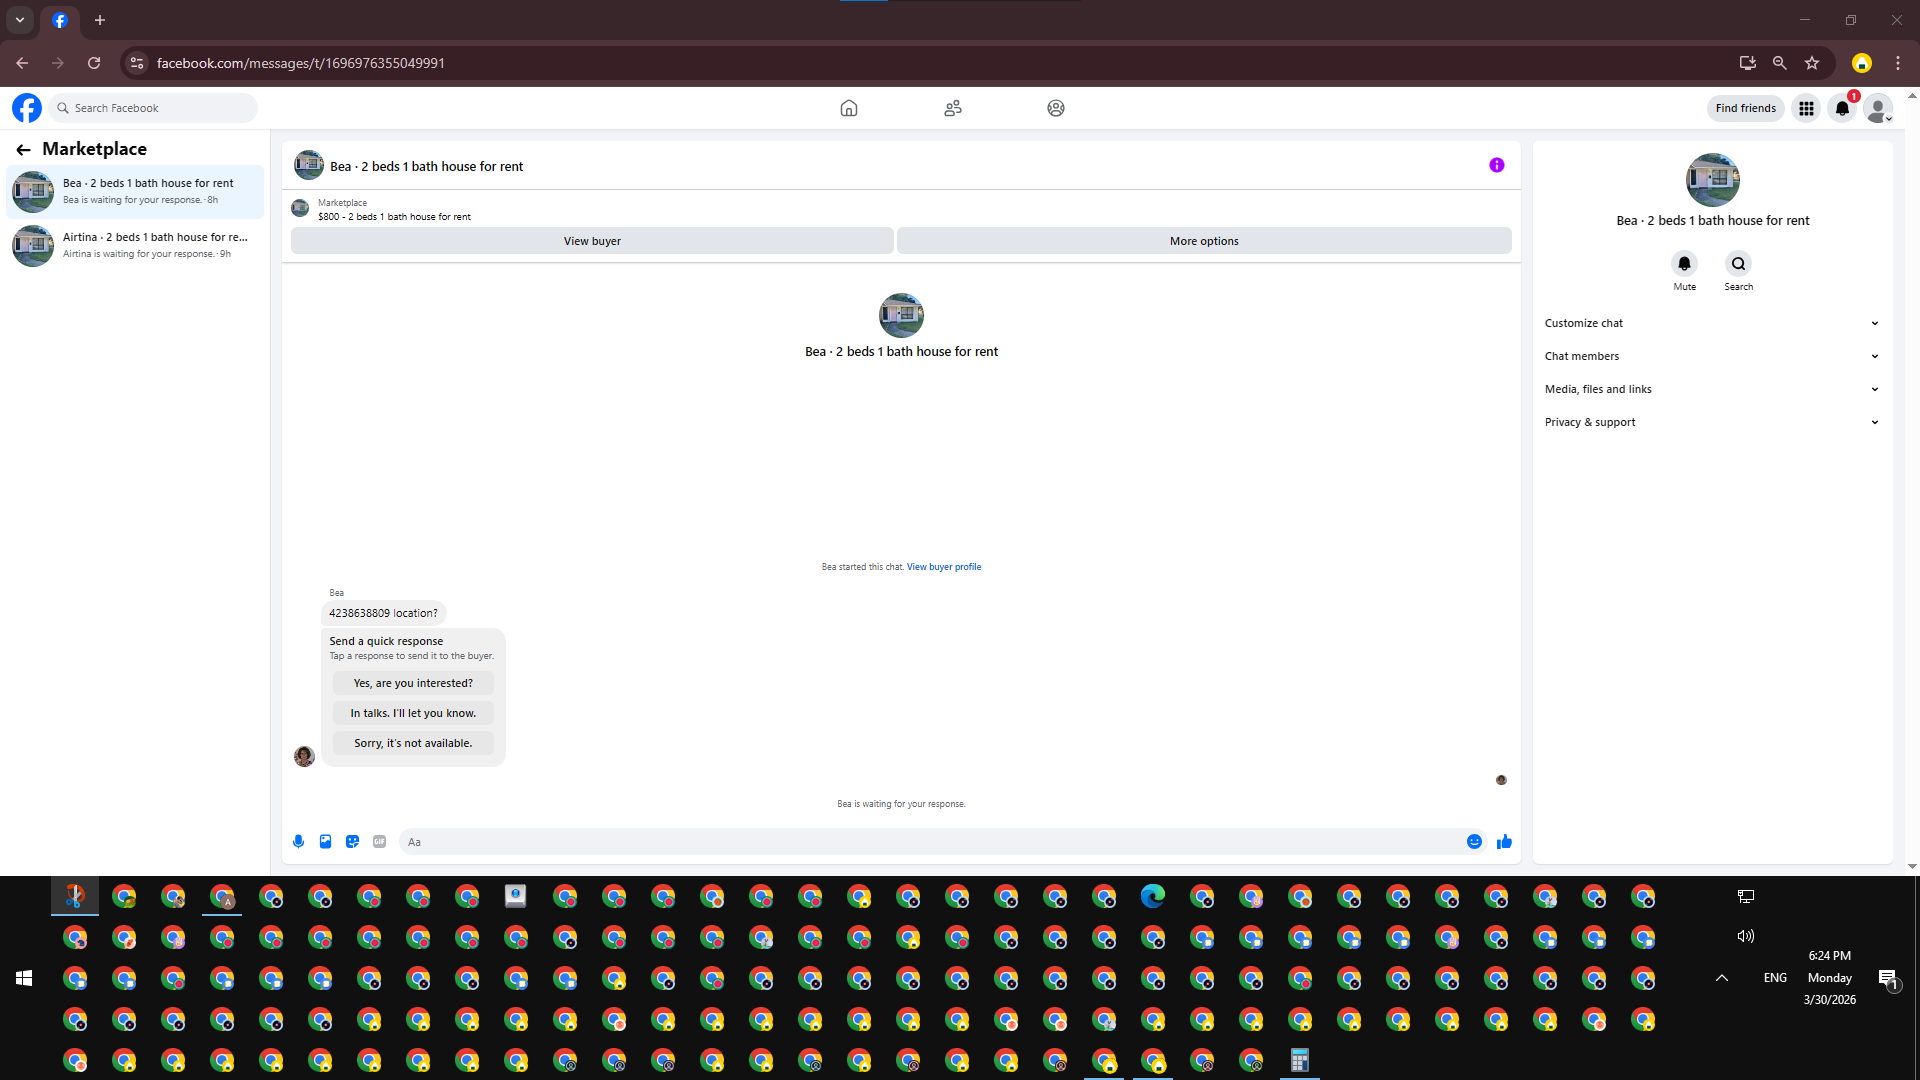Send a thumbs-up like
The width and height of the screenshot is (1920, 1080).
click(1504, 842)
